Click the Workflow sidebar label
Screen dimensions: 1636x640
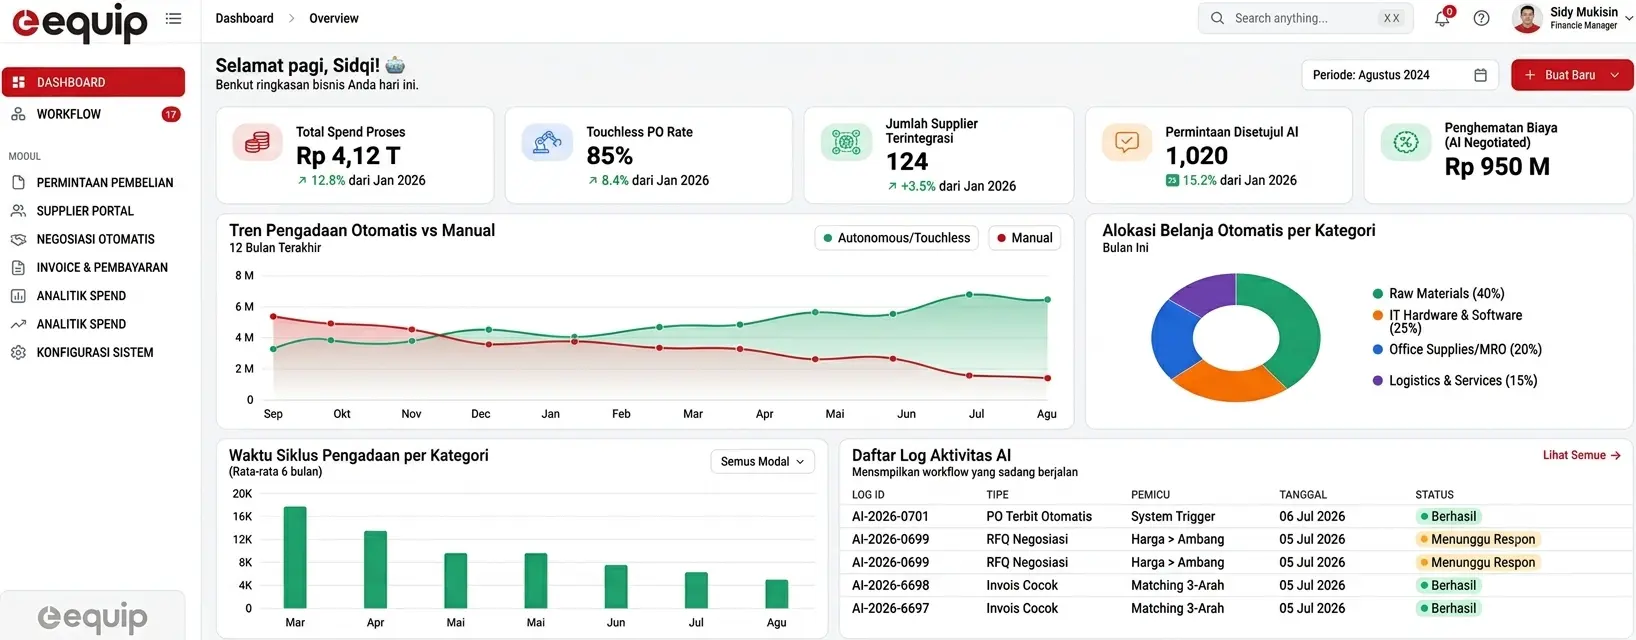[69, 114]
